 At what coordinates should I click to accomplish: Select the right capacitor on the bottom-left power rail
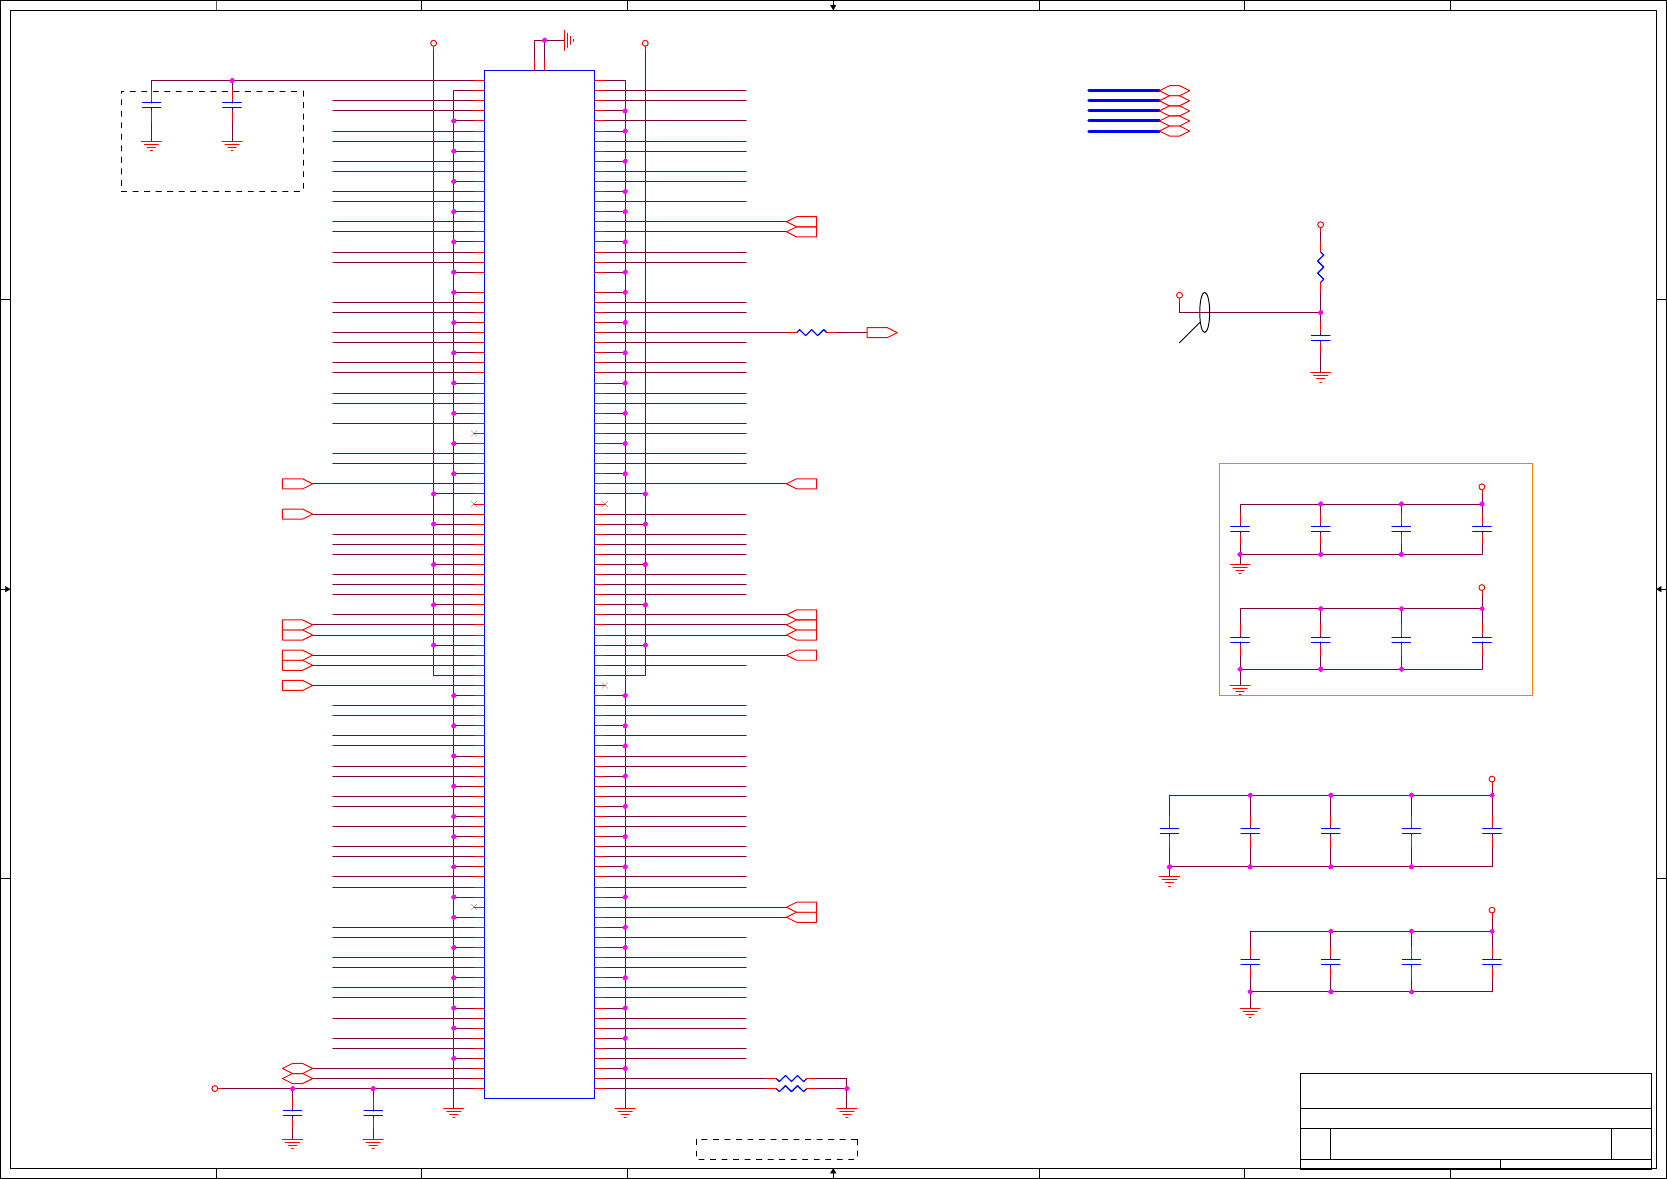373,1112
